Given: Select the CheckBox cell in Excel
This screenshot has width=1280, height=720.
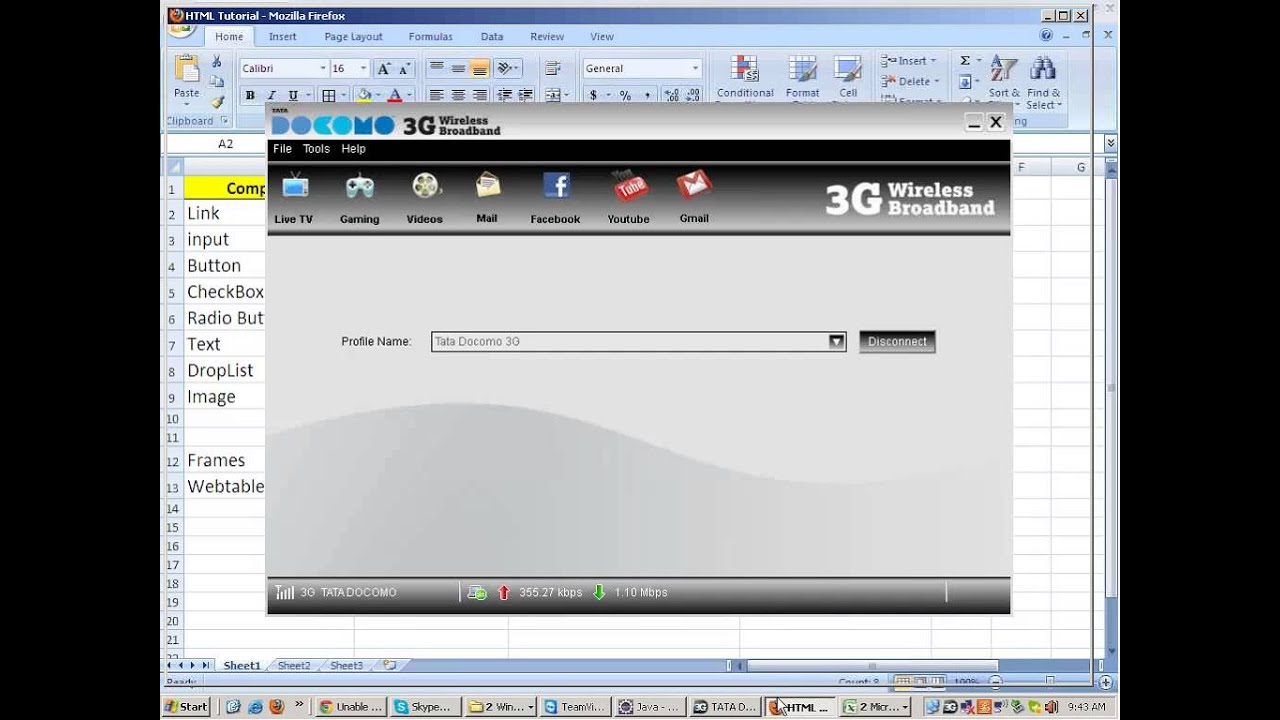Looking at the screenshot, I should [x=225, y=292].
